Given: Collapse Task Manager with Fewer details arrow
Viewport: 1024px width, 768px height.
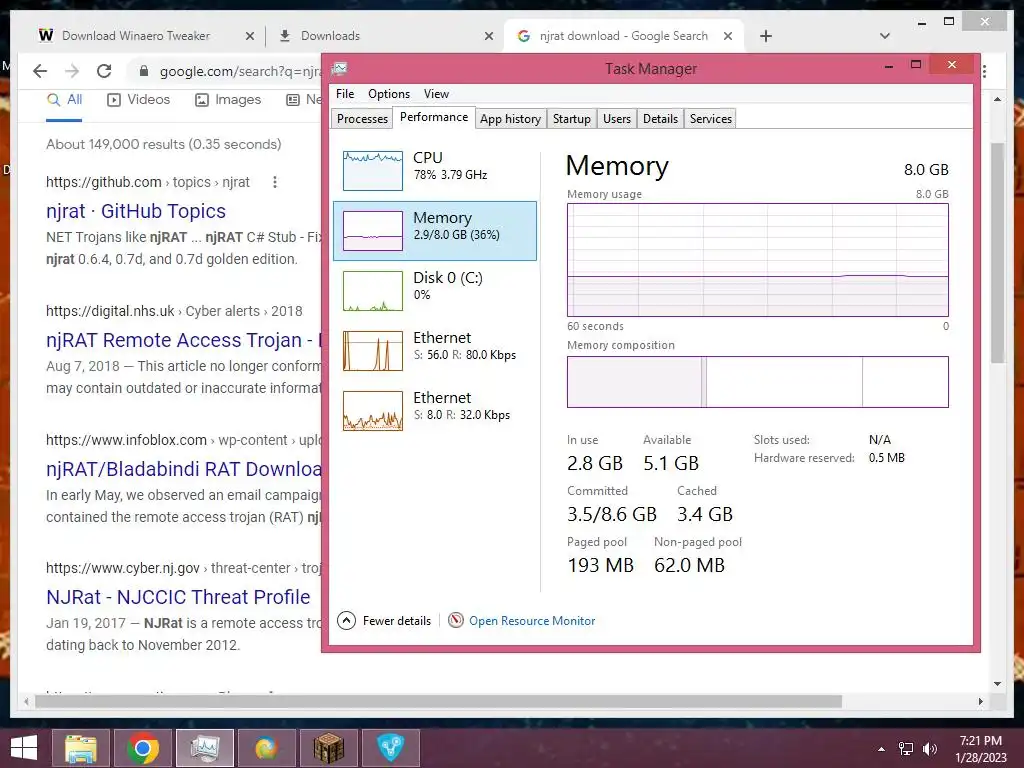Looking at the screenshot, I should click(346, 620).
